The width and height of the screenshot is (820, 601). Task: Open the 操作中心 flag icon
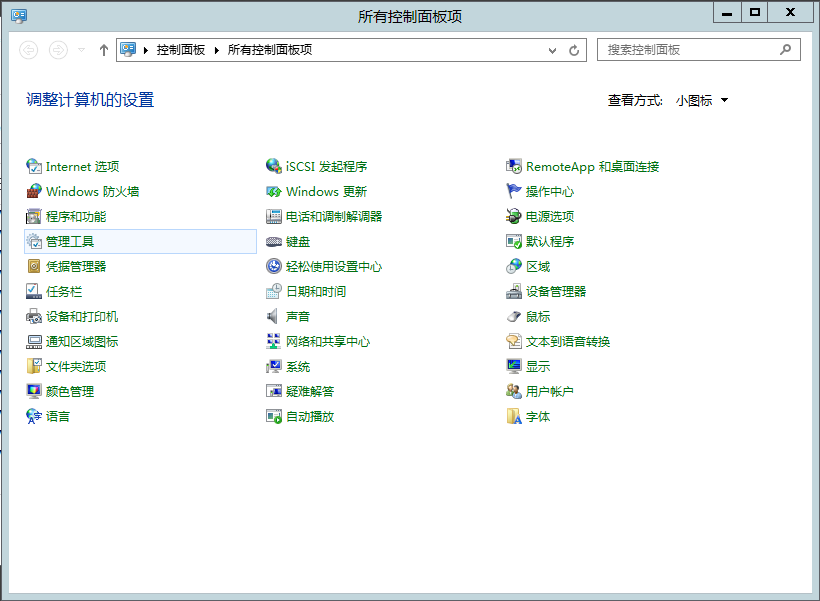click(514, 191)
